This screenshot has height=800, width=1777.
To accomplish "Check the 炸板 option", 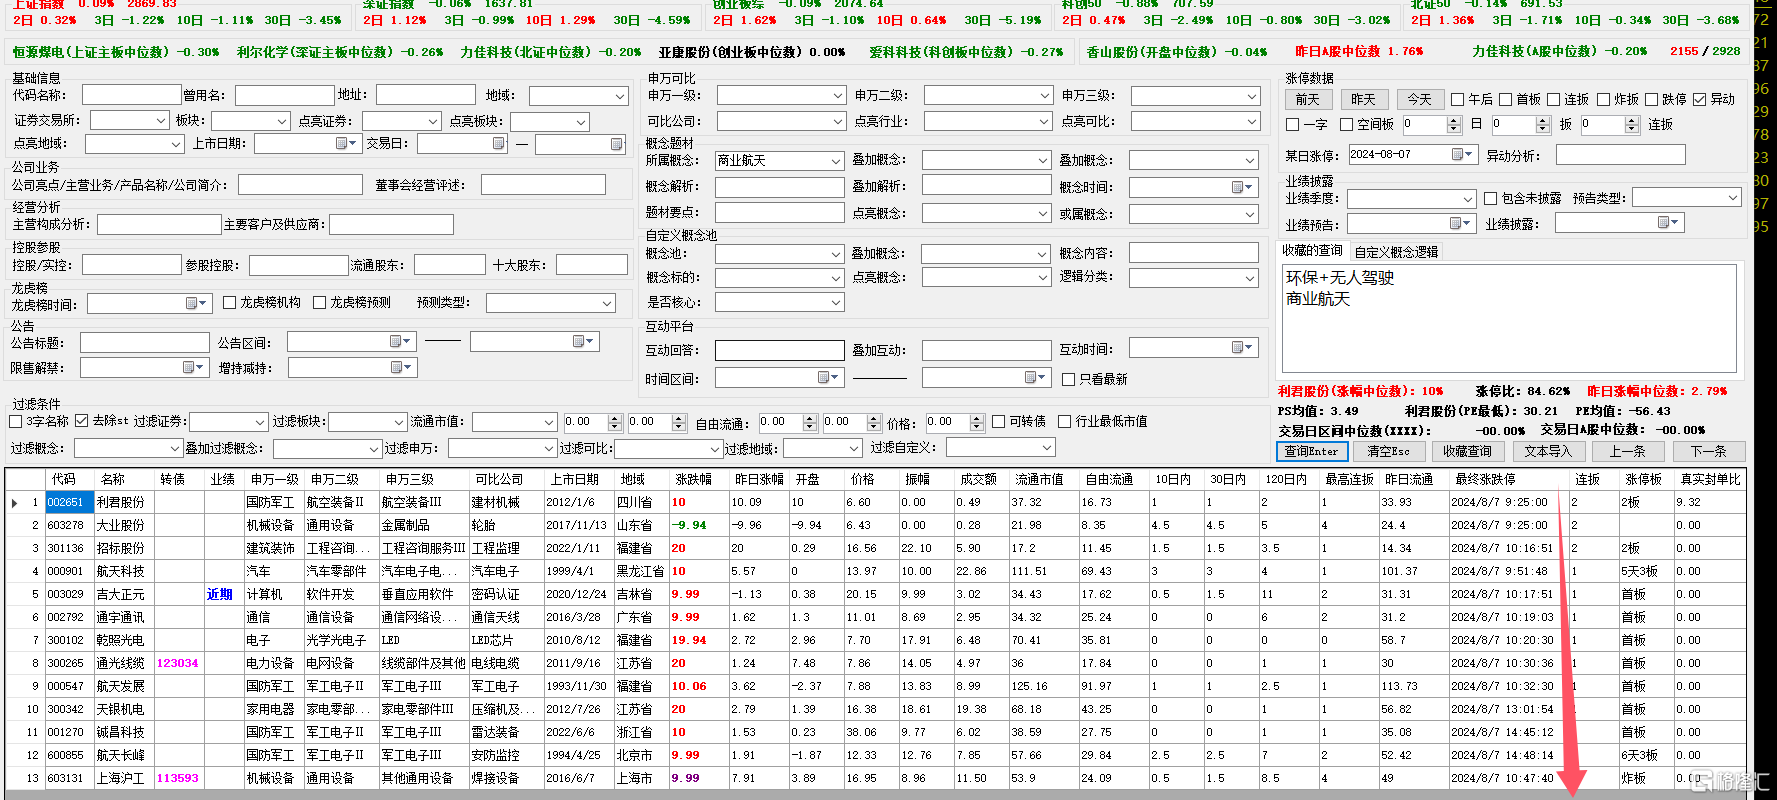I will 1604,99.
